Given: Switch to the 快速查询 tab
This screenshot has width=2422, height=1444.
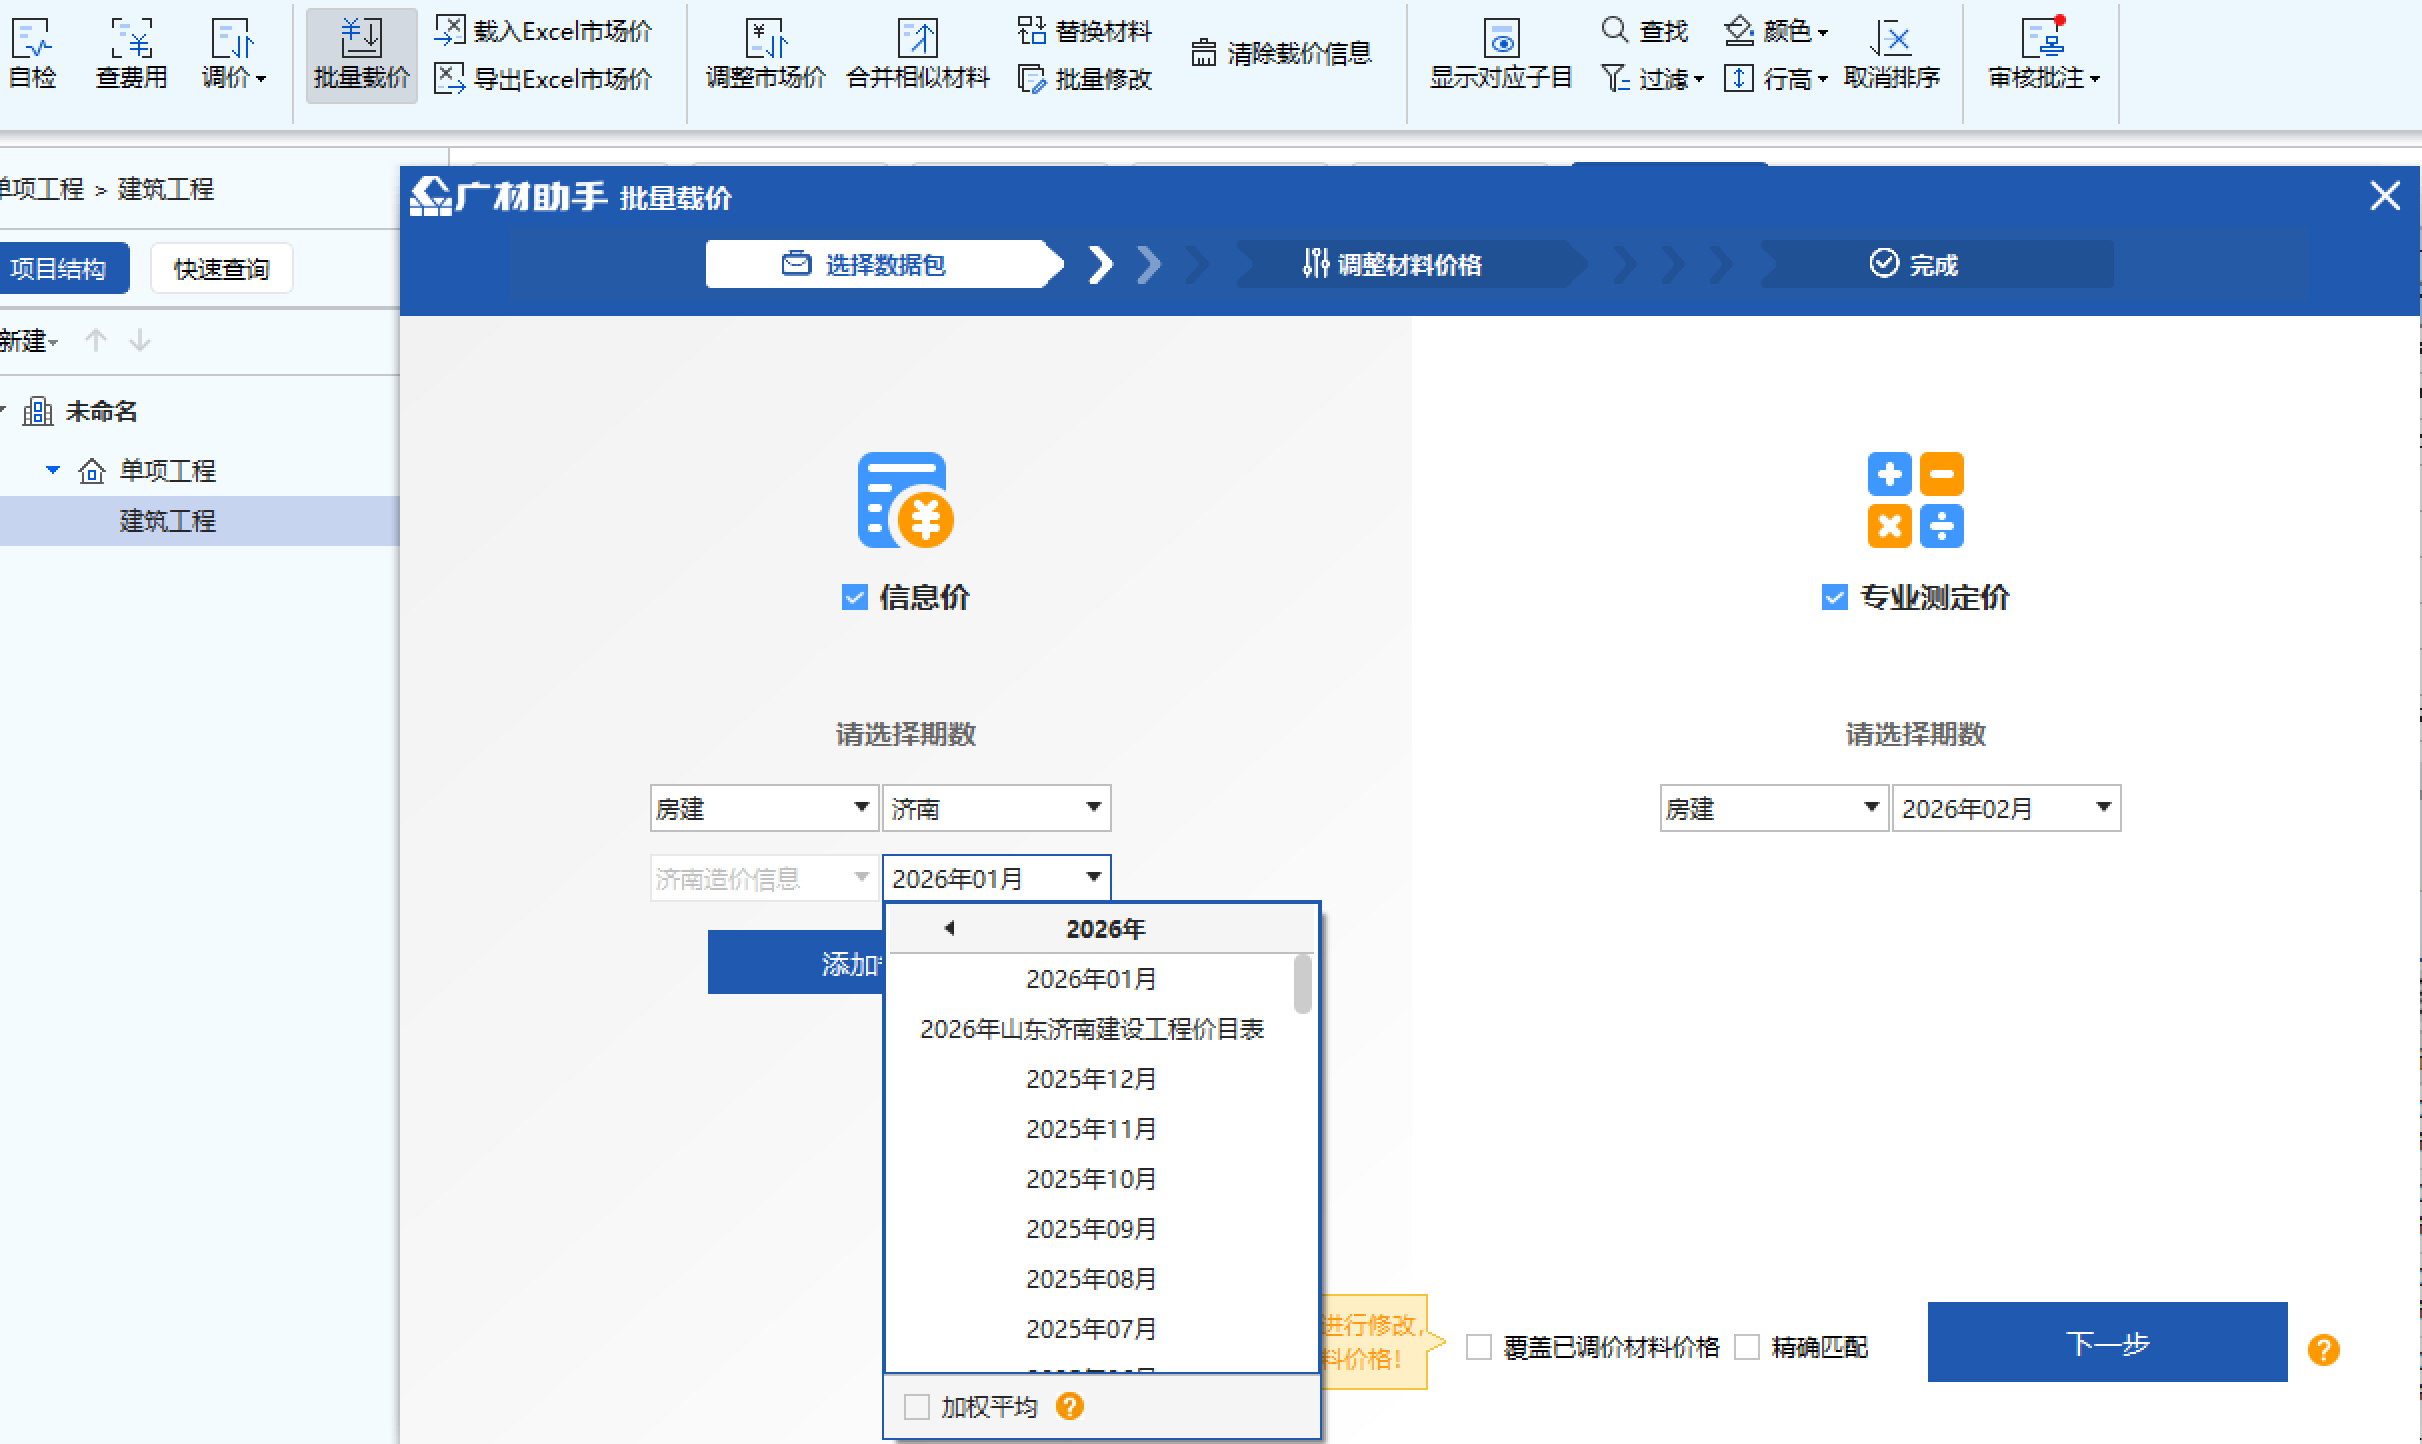Looking at the screenshot, I should (221, 267).
